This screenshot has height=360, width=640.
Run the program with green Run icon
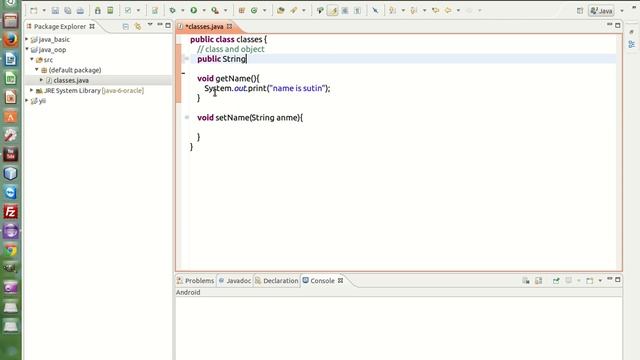pyautogui.click(x=194, y=11)
